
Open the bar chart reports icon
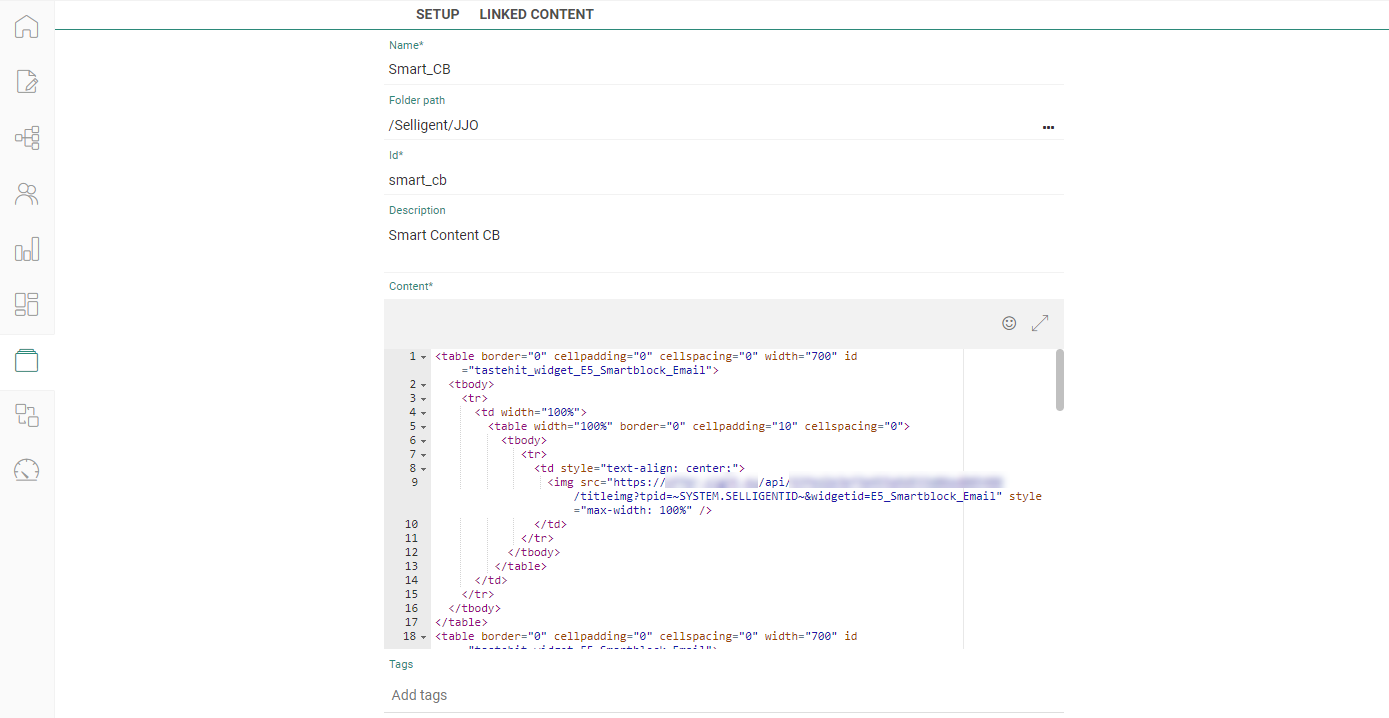coord(27,249)
